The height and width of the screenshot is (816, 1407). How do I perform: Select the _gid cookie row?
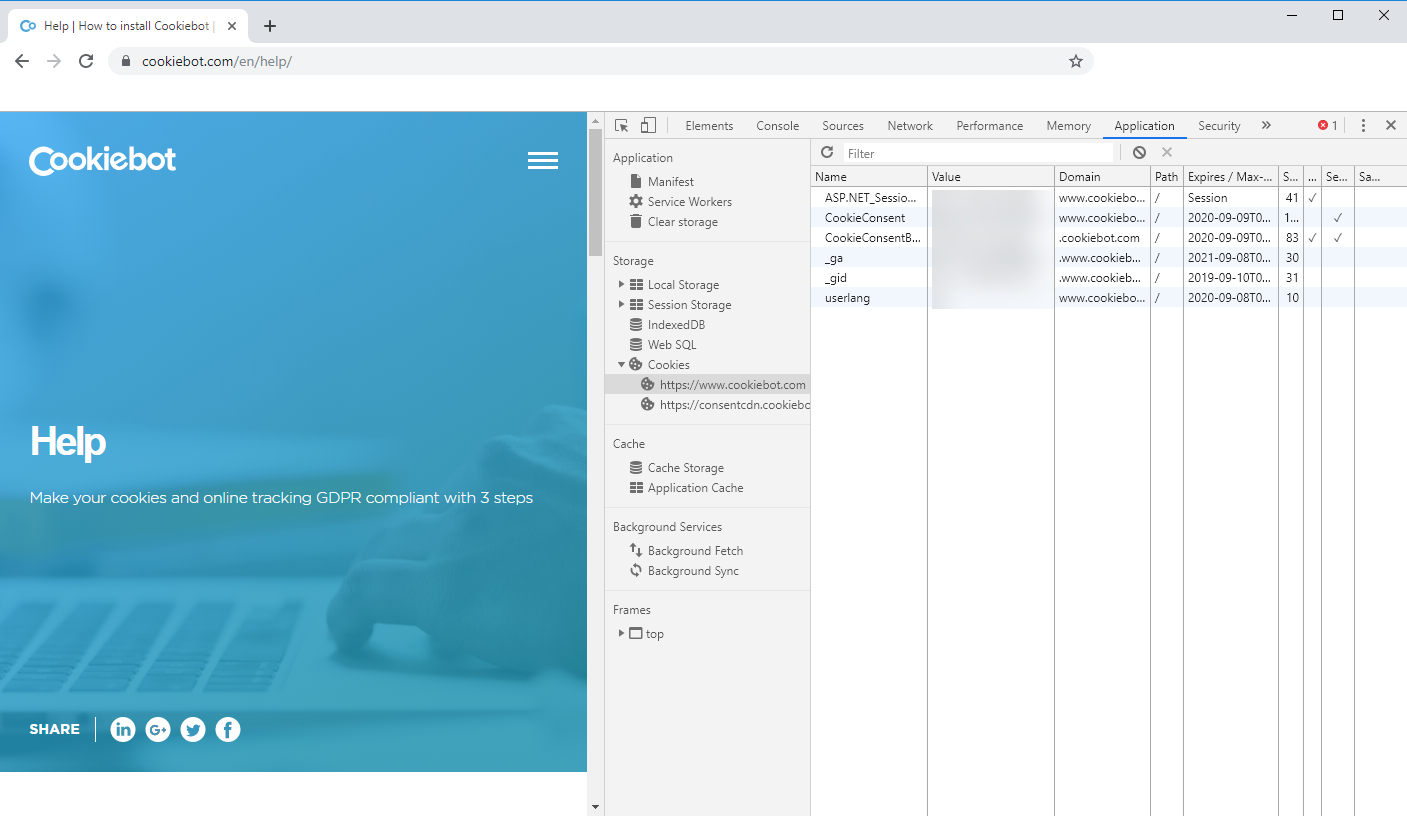pyautogui.click(x=1109, y=278)
